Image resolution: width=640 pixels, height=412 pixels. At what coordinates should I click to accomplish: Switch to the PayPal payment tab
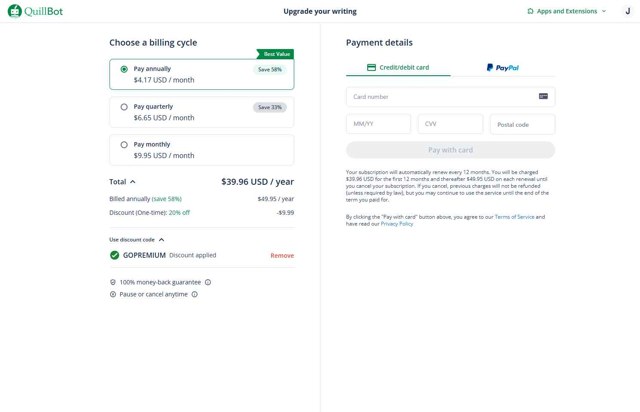click(x=503, y=68)
